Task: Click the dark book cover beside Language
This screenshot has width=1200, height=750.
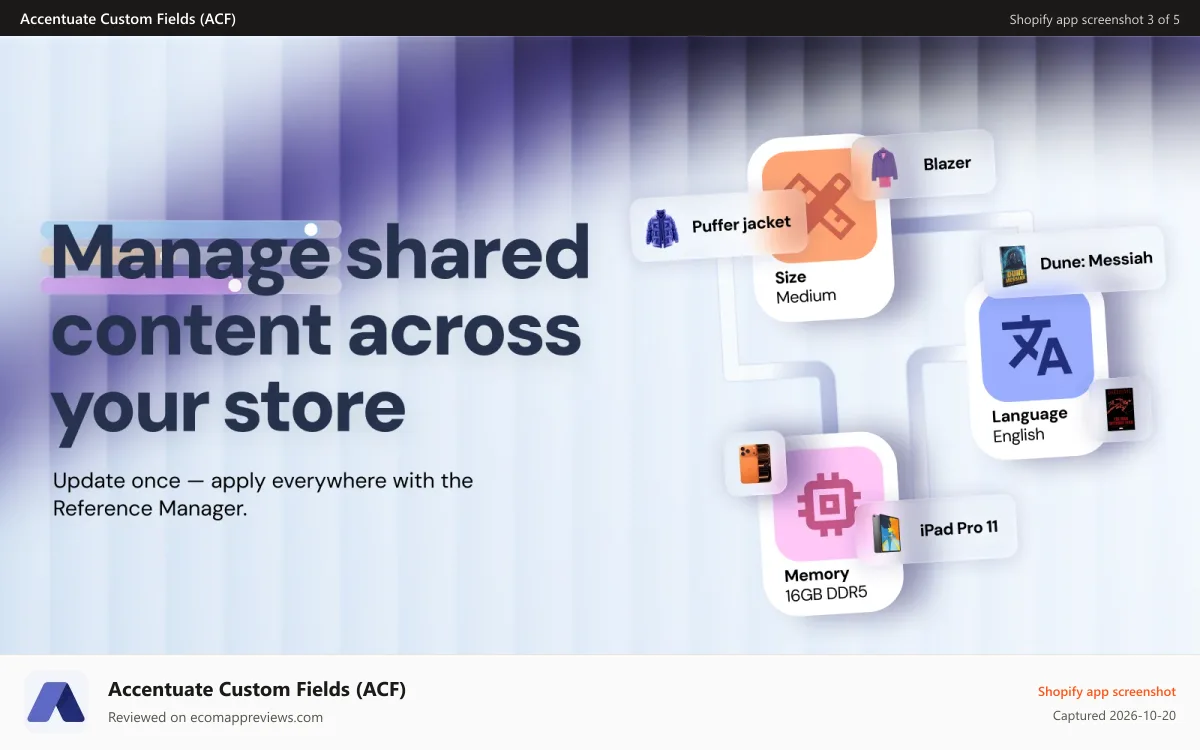Action: coord(1120,409)
